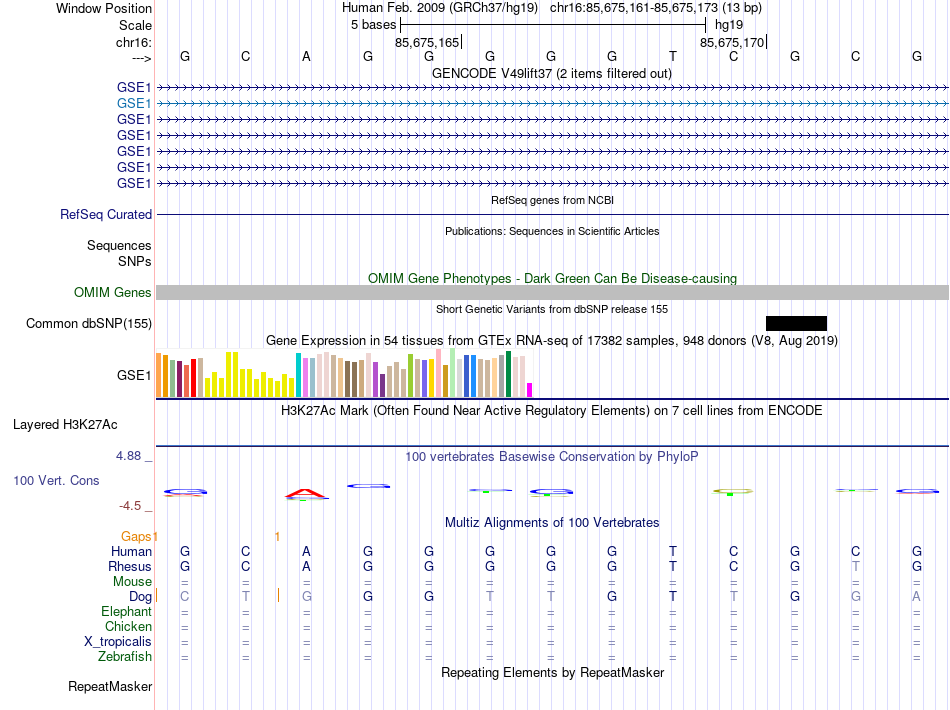
Task: Click the Zebrafish species label
Action: (125, 657)
